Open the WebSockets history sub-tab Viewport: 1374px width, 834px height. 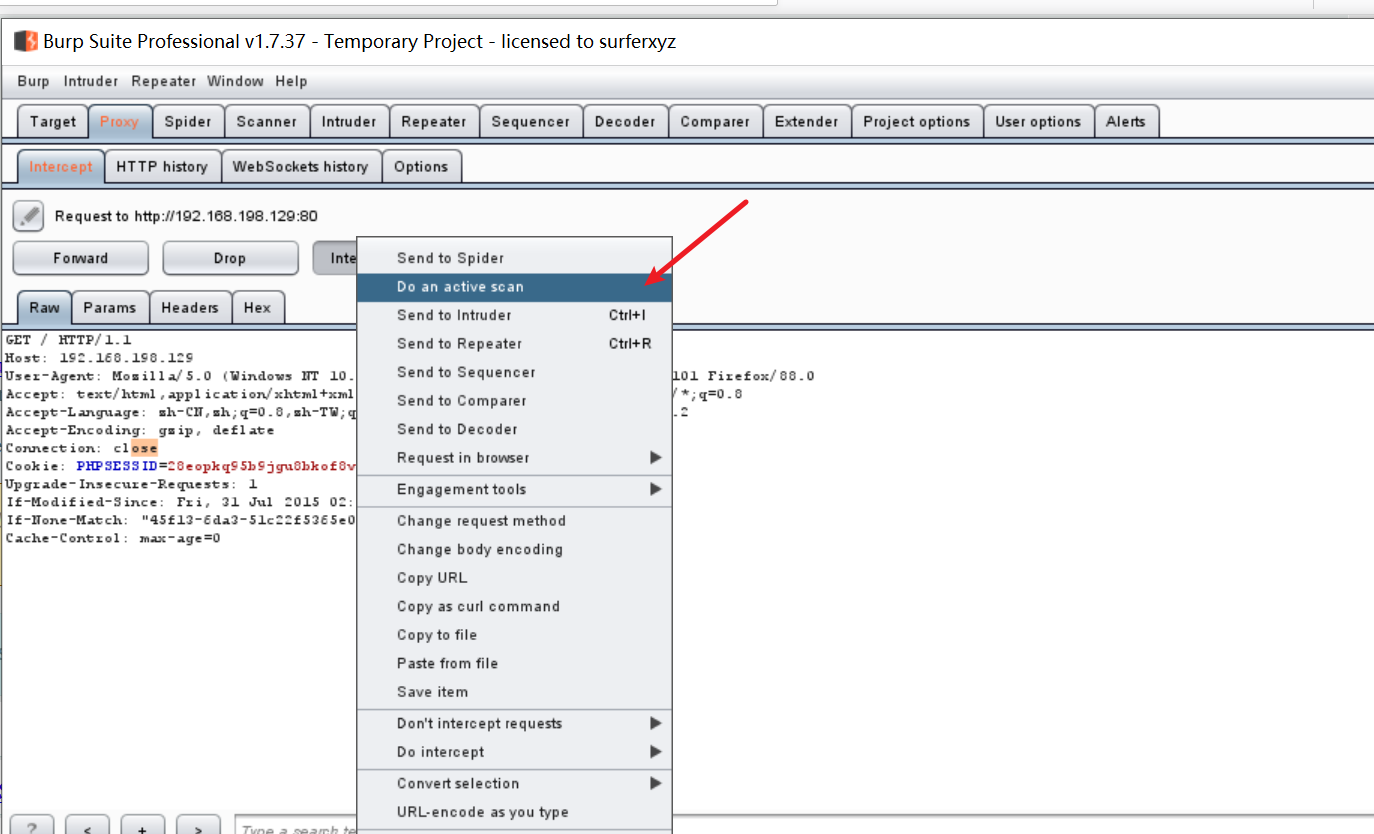click(x=301, y=167)
